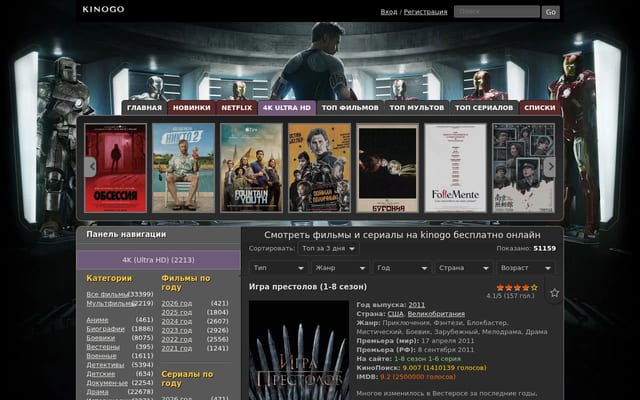Click the Великобритания country link
The image size is (640, 400).
pos(436,314)
